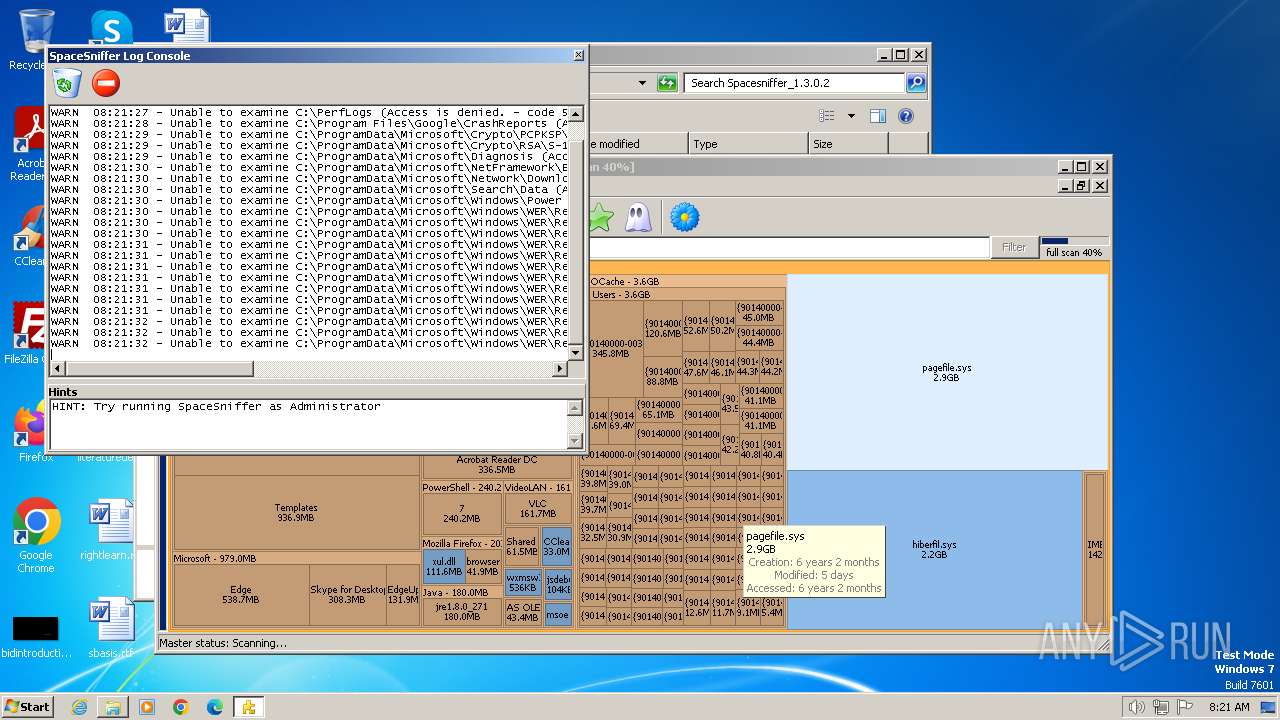
Task: Select the Templates 936.9MB block
Action: 295,513
